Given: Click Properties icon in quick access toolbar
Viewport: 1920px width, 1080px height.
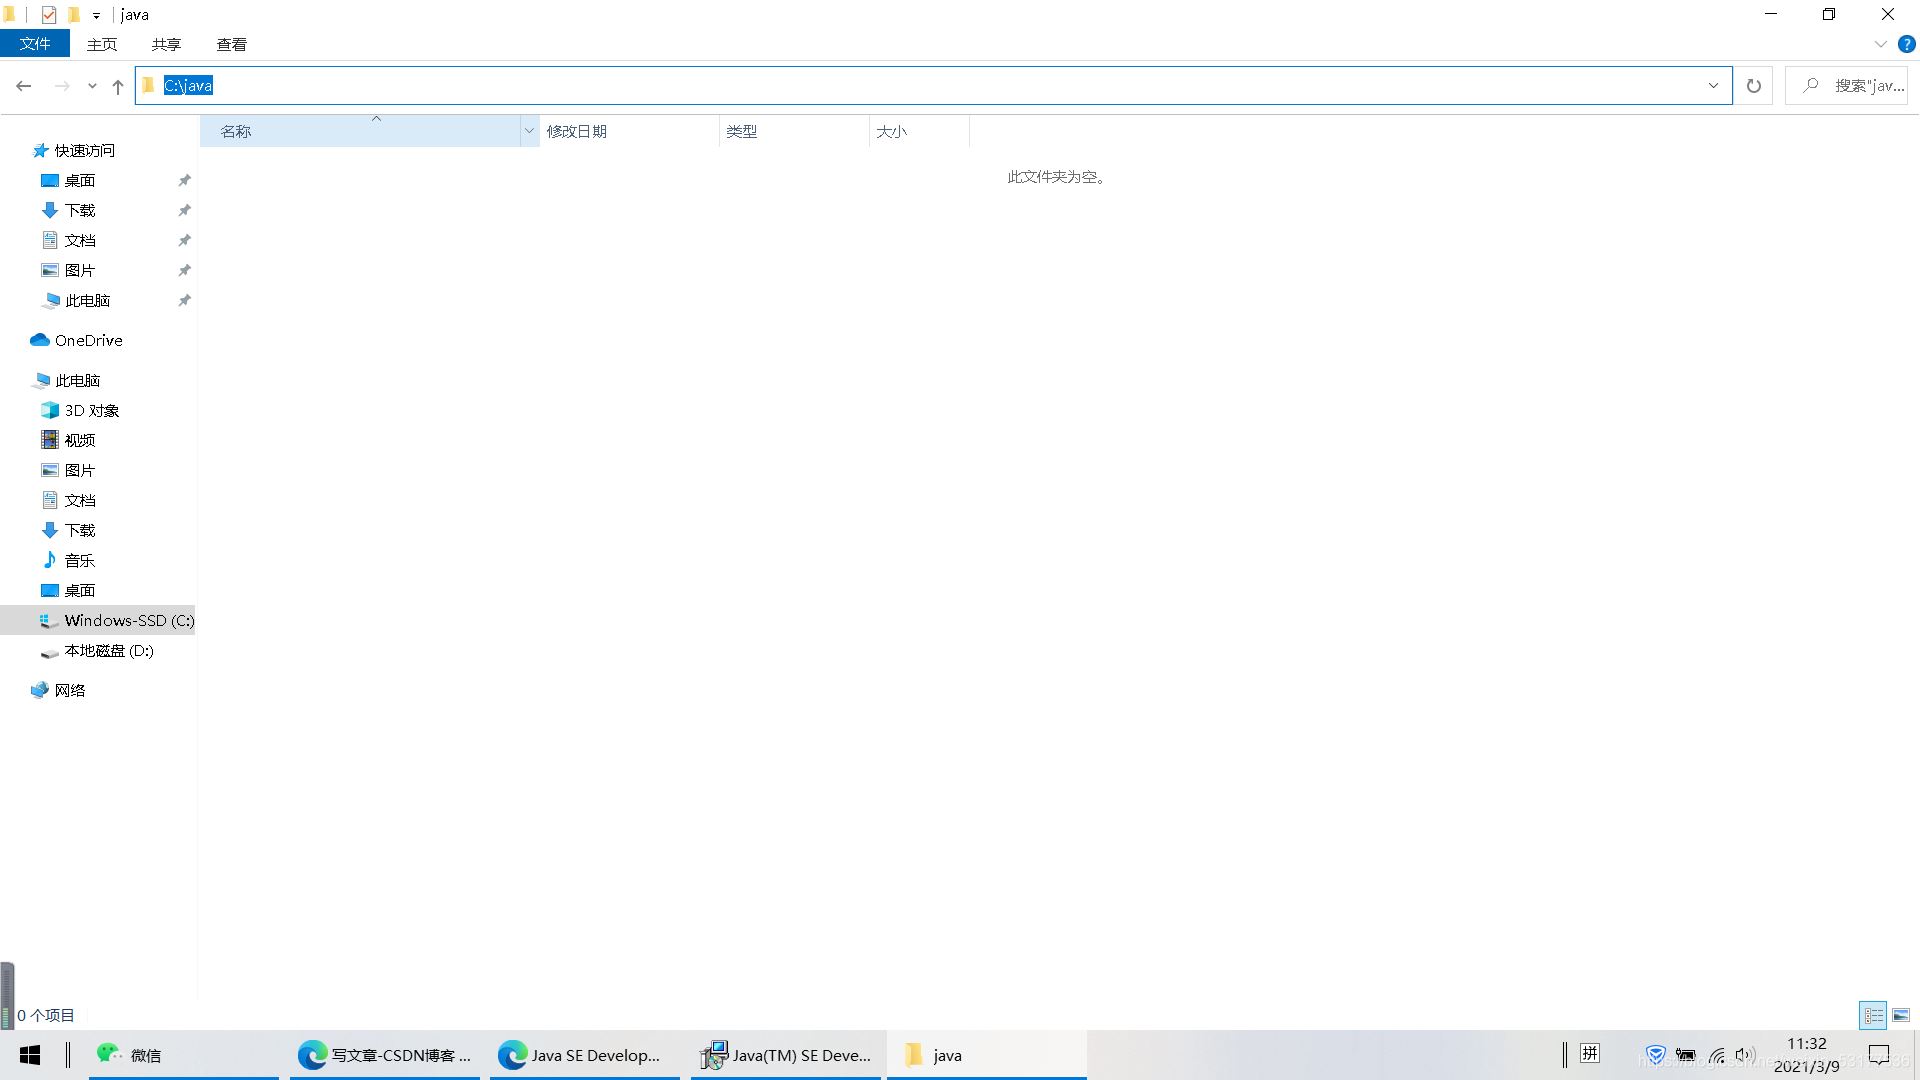Looking at the screenshot, I should point(48,15).
